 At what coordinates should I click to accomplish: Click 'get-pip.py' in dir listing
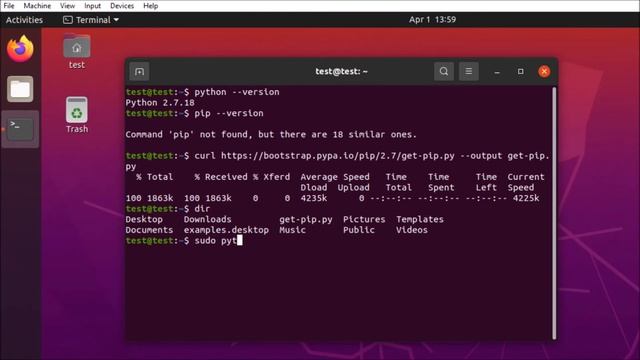[x=306, y=219]
